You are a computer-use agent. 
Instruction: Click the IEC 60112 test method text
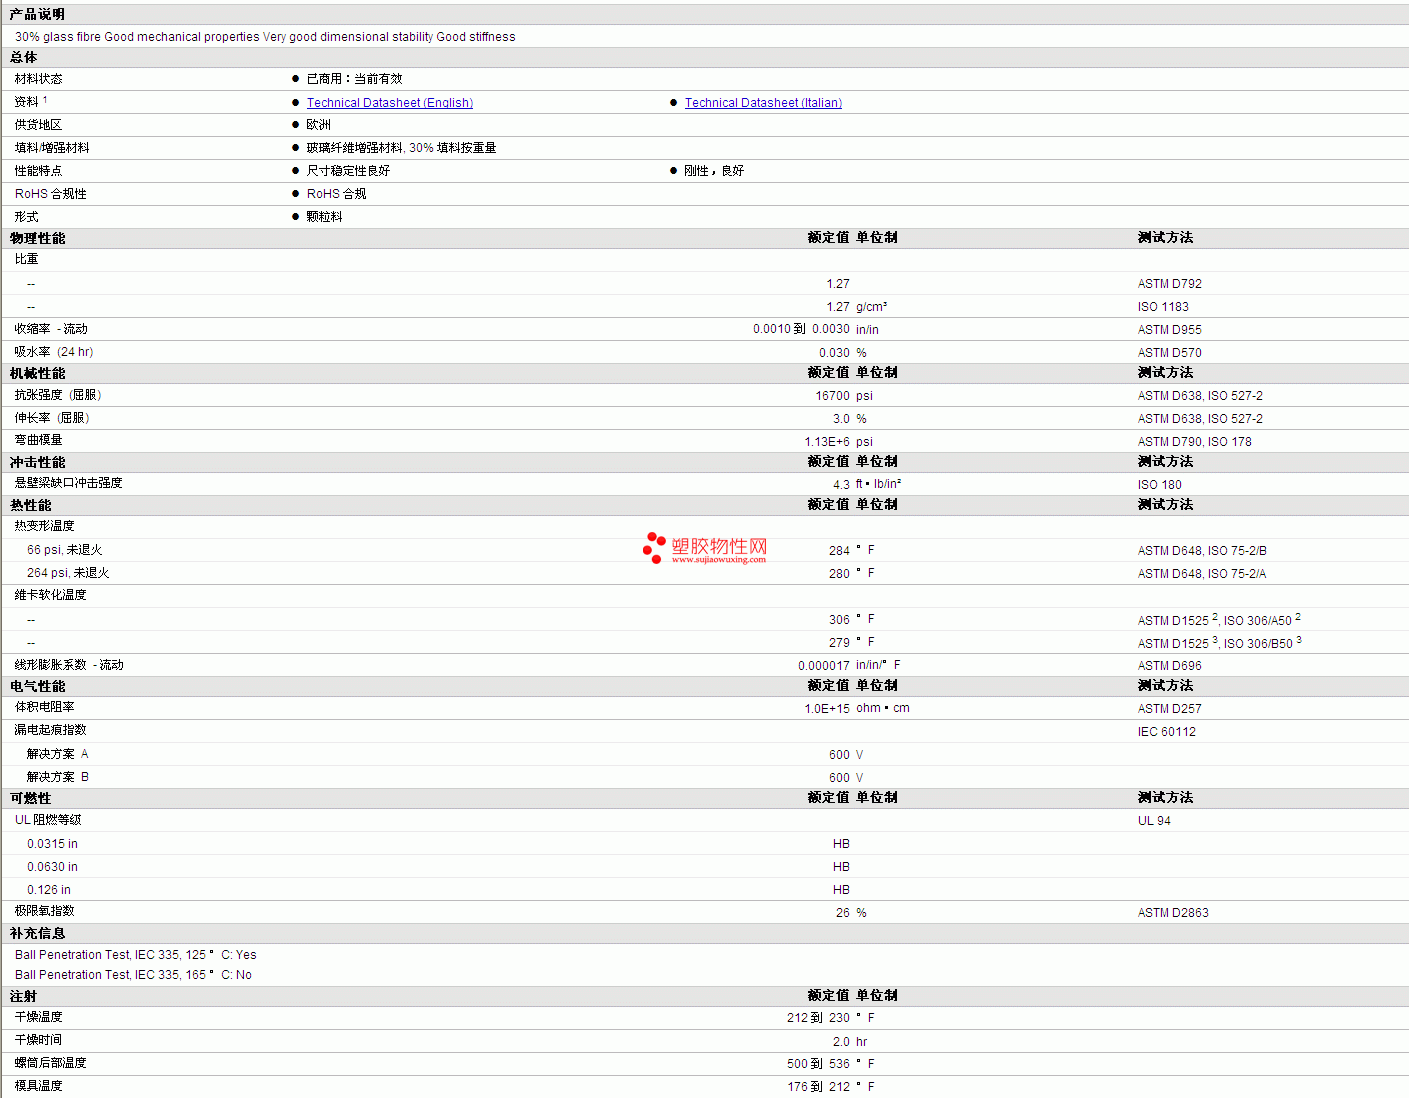click(x=1166, y=732)
